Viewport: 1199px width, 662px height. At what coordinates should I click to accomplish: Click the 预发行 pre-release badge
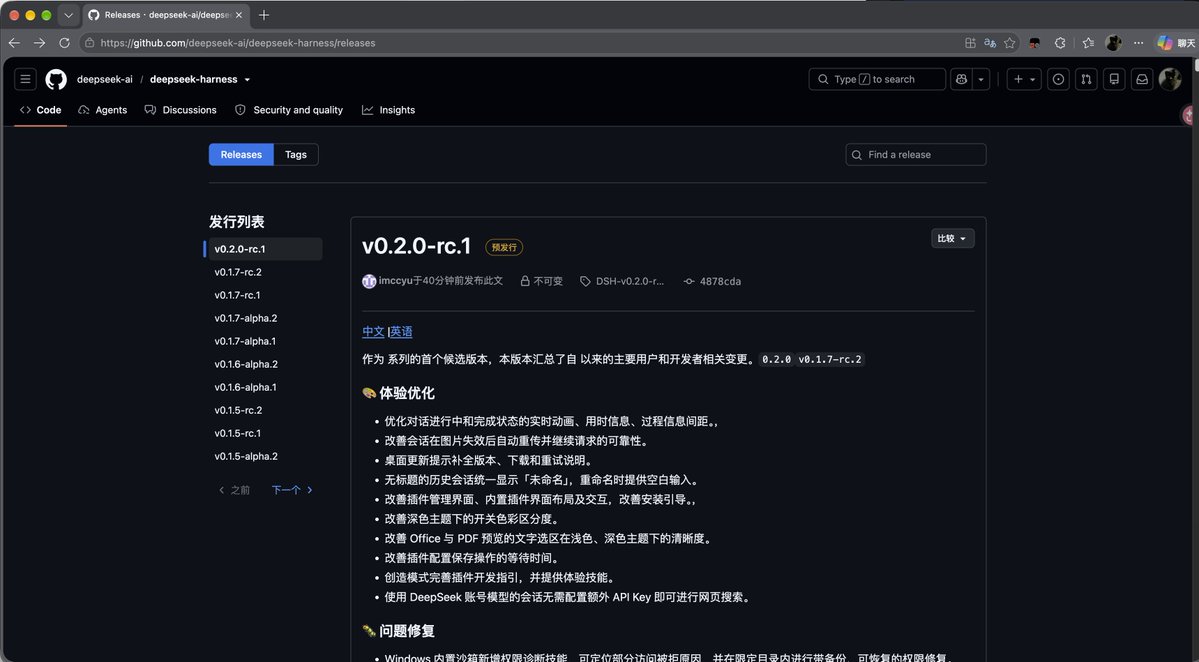pyautogui.click(x=504, y=247)
